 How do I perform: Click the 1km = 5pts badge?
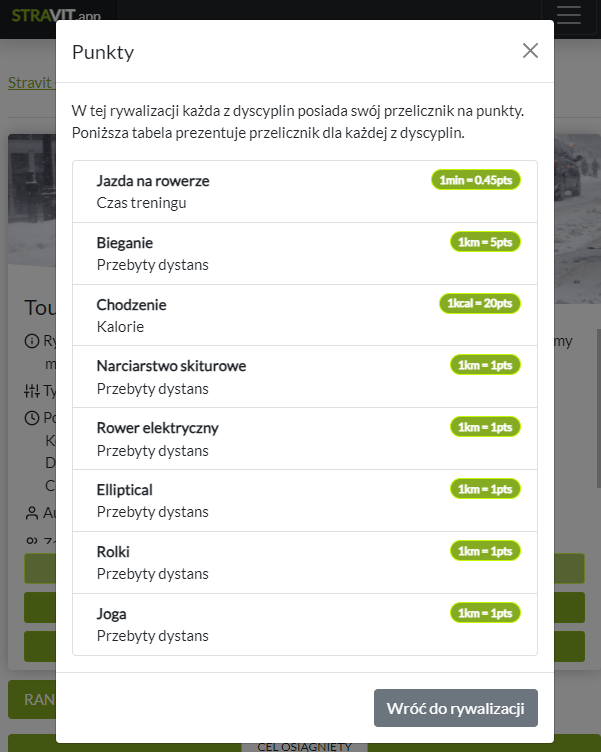(485, 242)
